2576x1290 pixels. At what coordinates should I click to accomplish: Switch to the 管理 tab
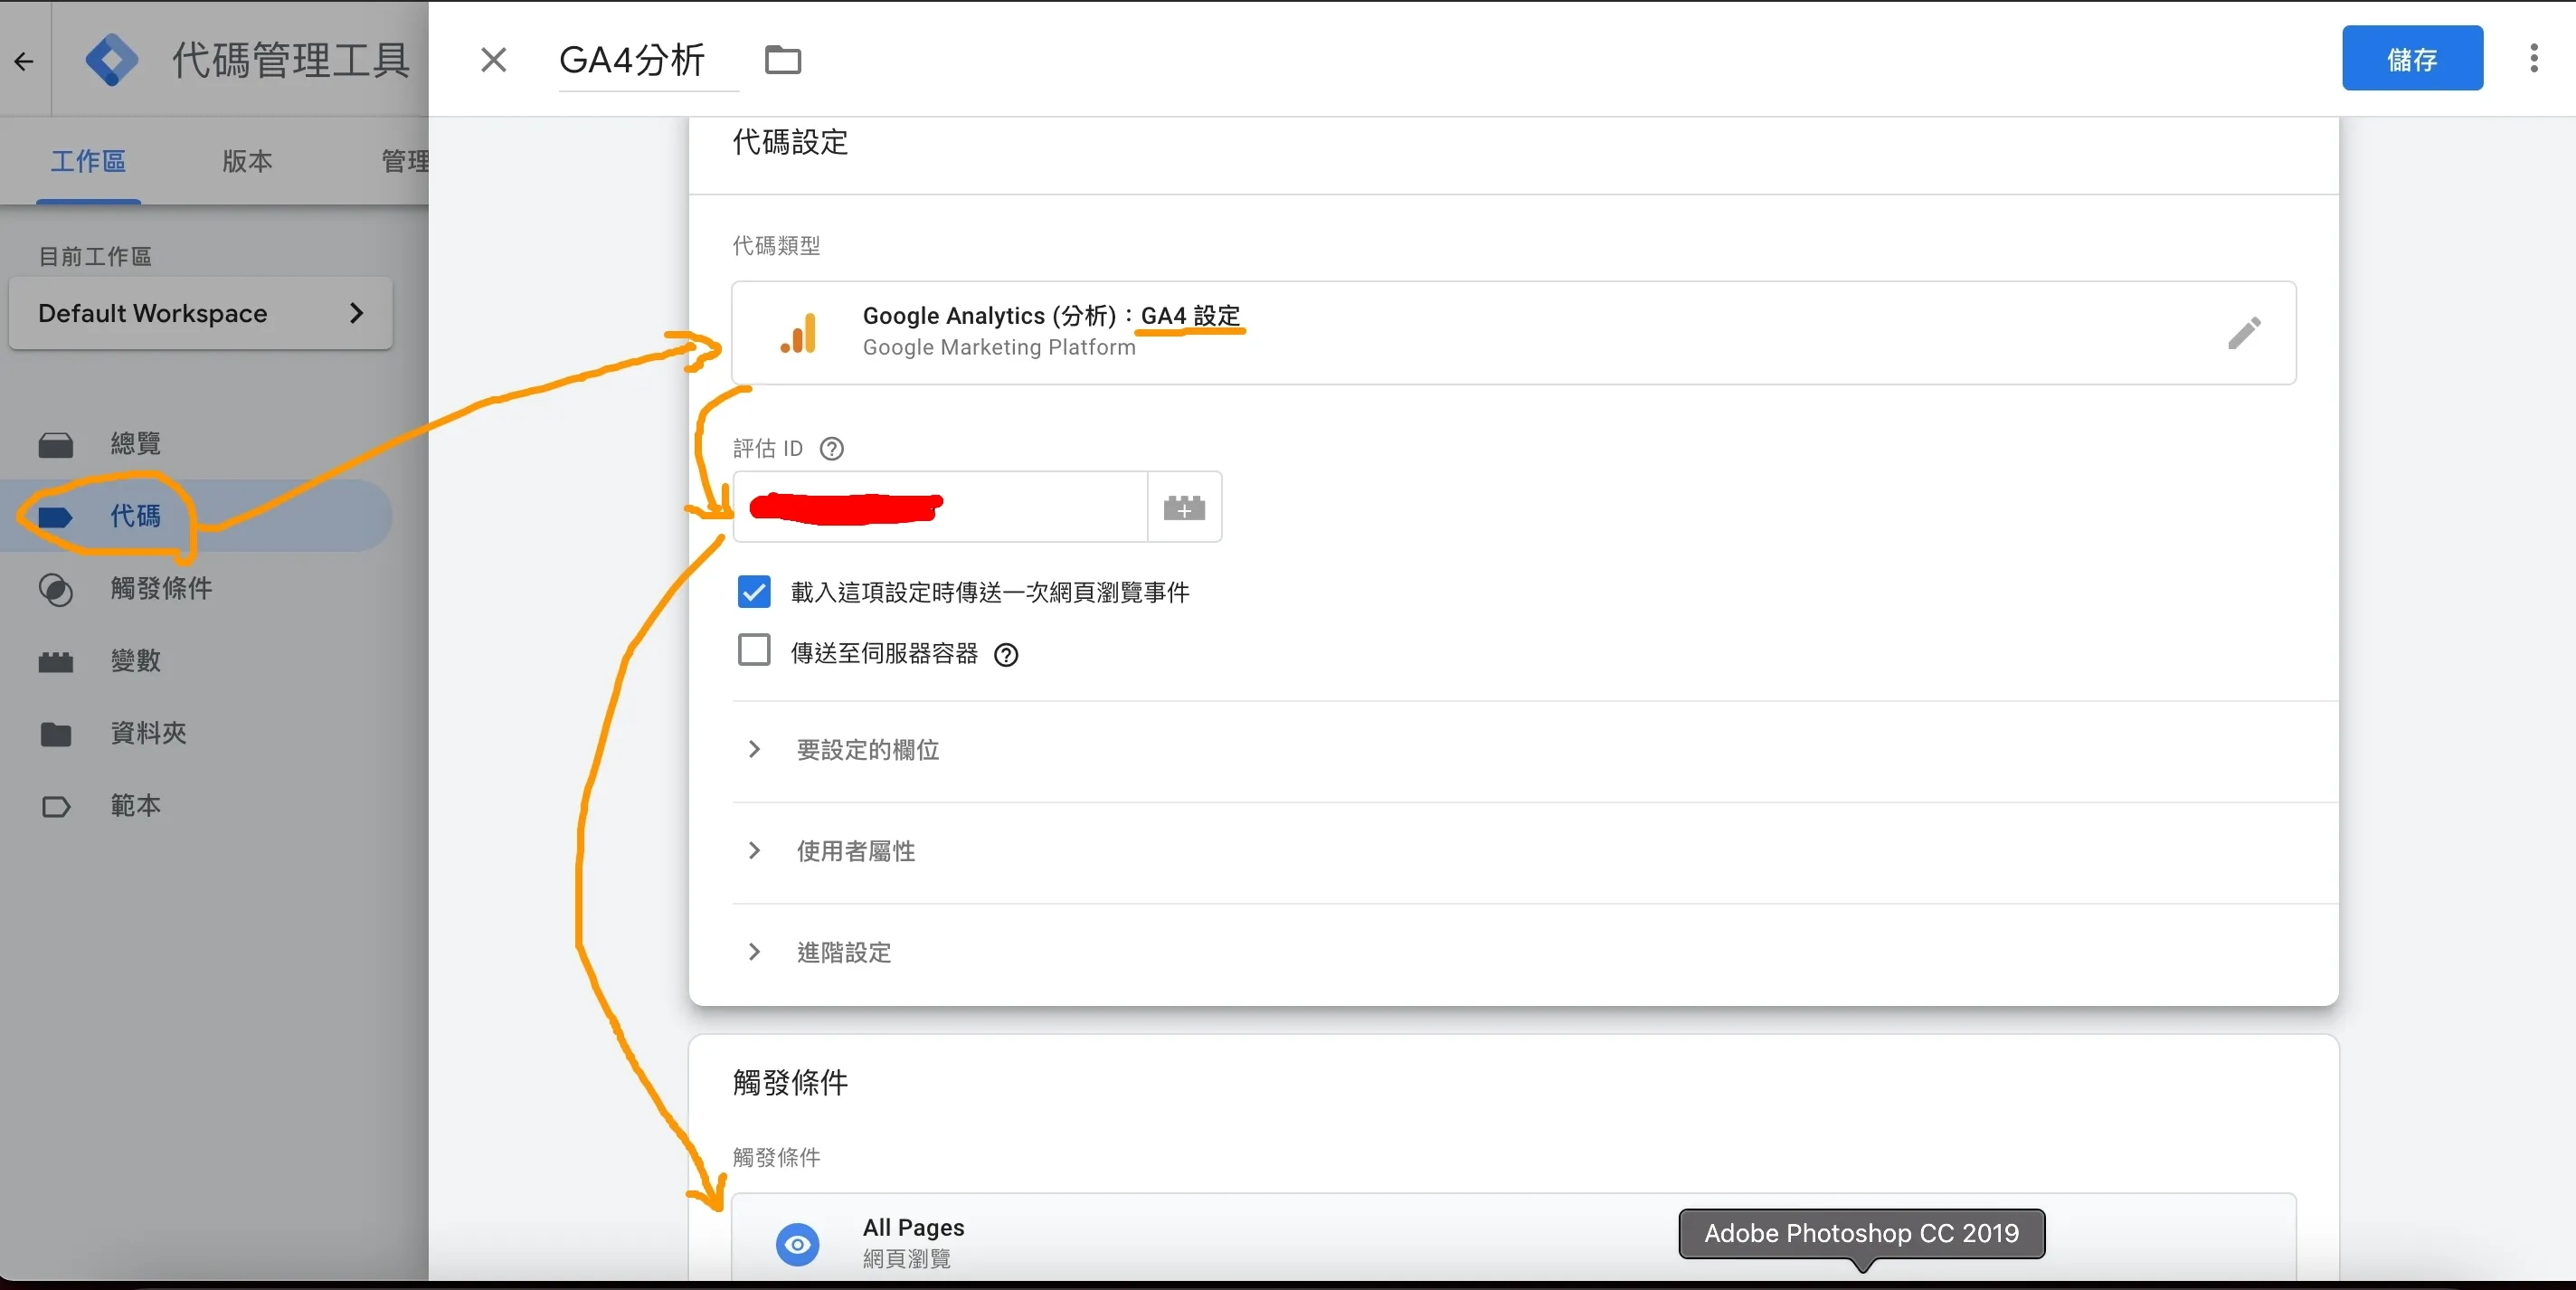[405, 161]
